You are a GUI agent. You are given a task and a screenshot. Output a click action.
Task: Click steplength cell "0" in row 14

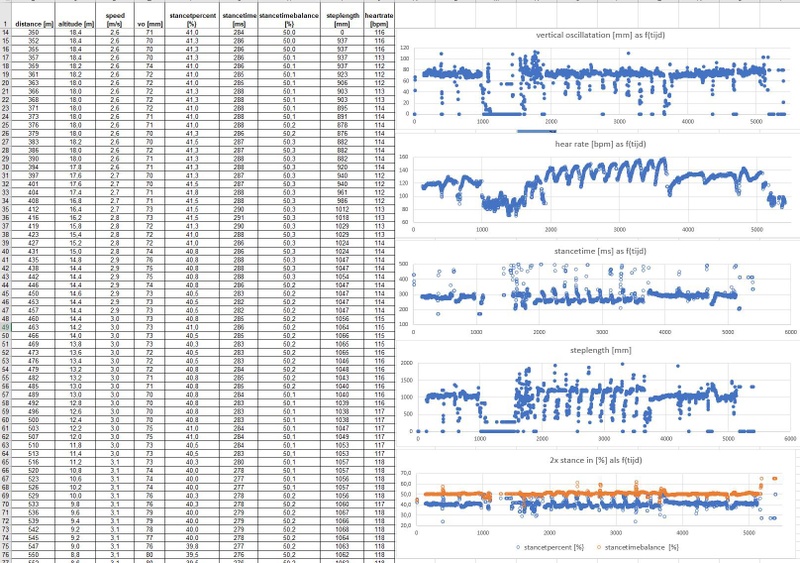tap(342, 32)
